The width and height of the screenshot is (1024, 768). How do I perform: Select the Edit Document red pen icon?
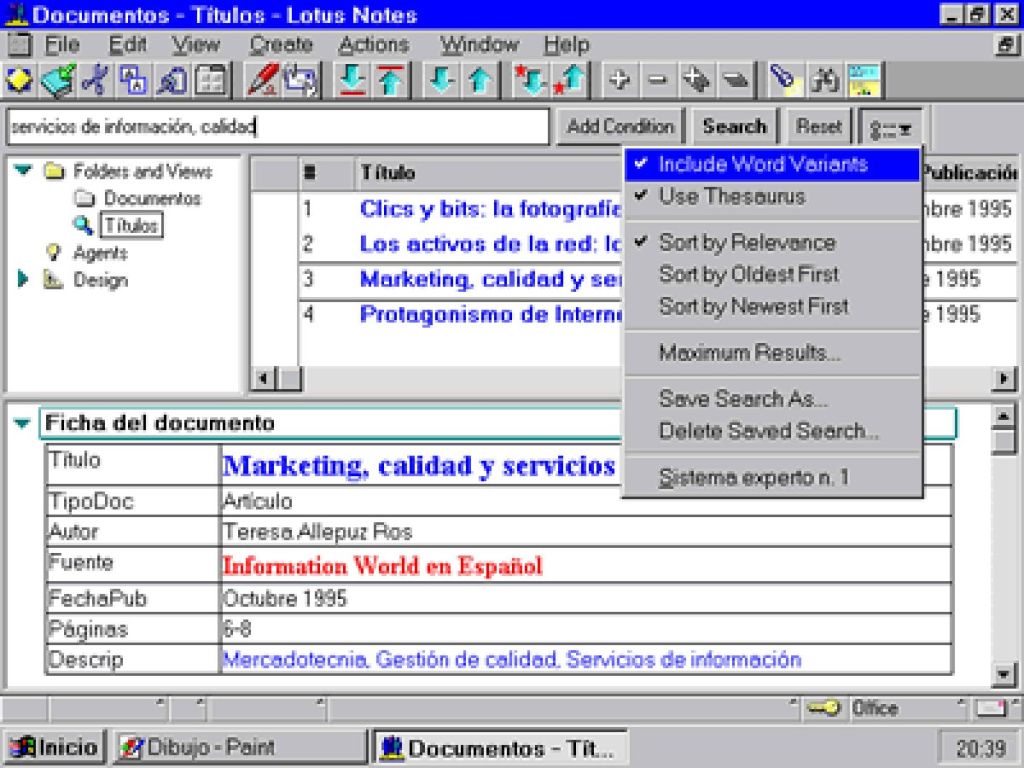(262, 79)
